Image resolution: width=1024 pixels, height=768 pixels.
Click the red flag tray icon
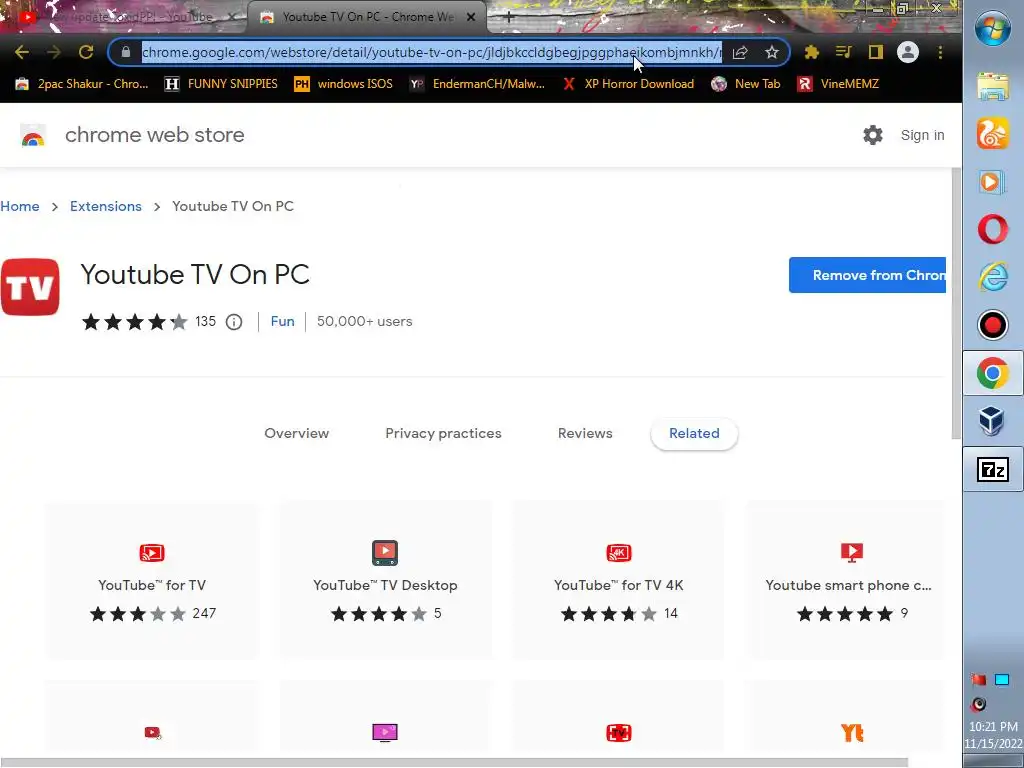(978, 680)
